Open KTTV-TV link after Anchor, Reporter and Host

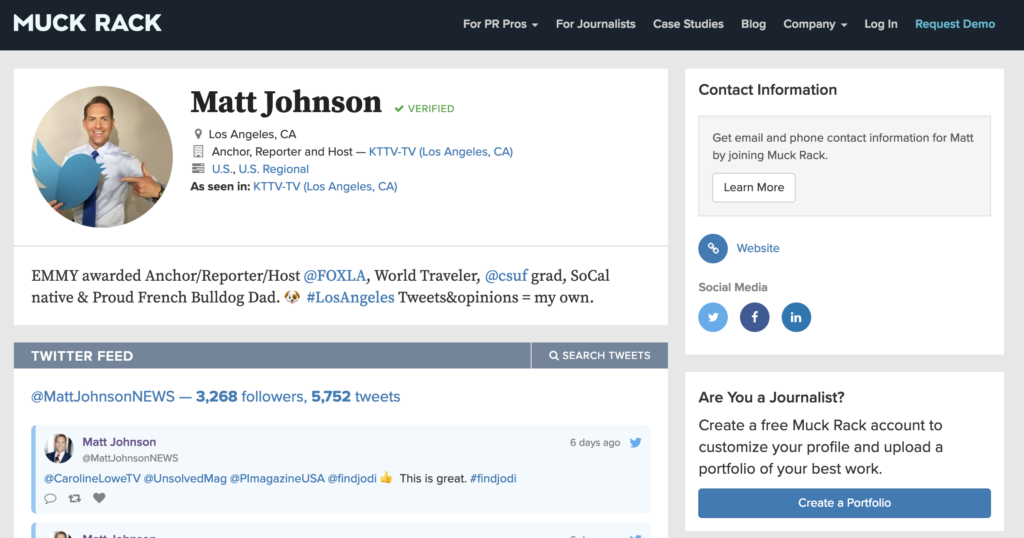pyautogui.click(x=441, y=151)
